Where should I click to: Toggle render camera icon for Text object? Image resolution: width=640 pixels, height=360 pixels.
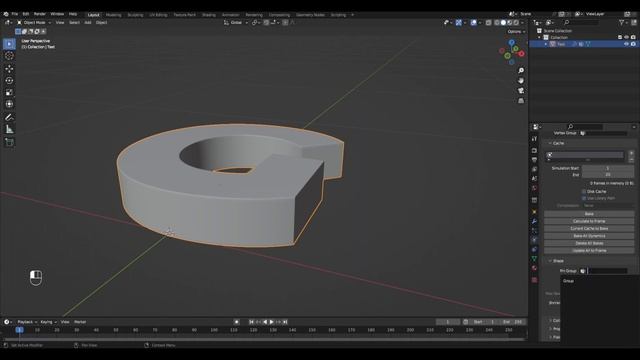click(x=633, y=44)
